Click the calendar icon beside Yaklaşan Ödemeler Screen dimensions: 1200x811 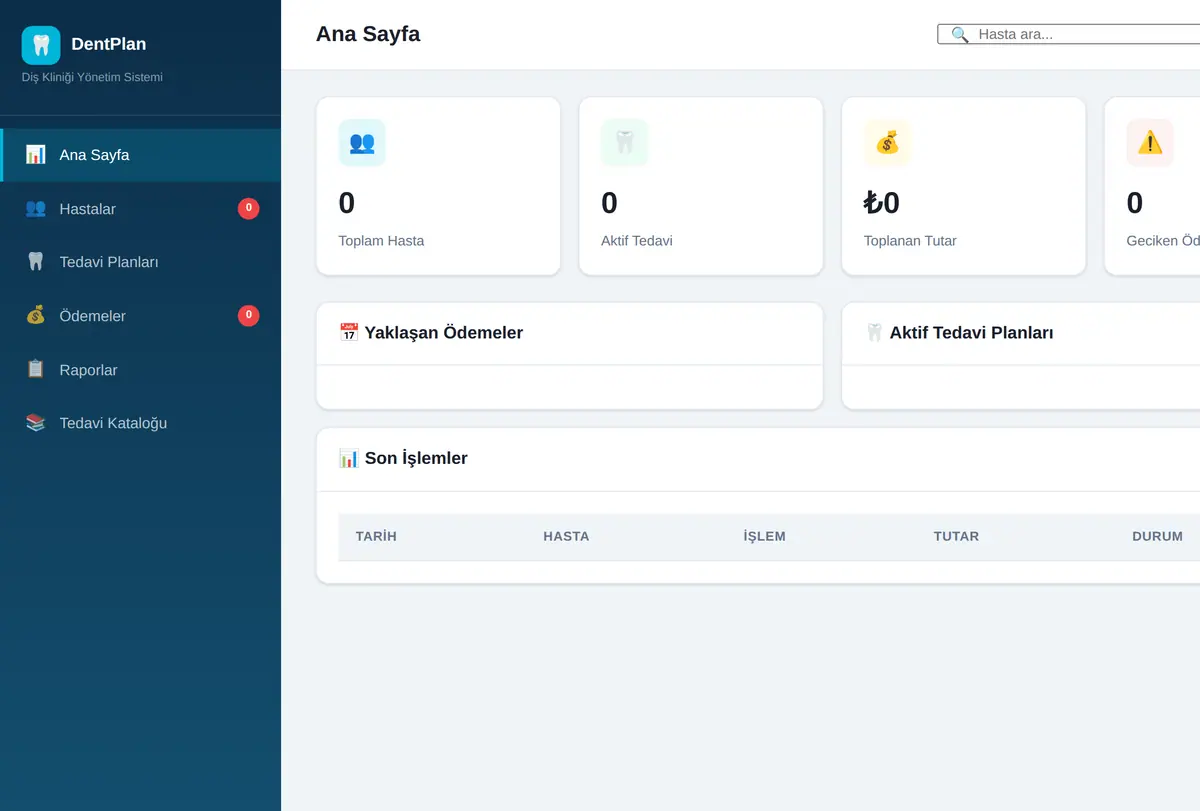pos(349,333)
